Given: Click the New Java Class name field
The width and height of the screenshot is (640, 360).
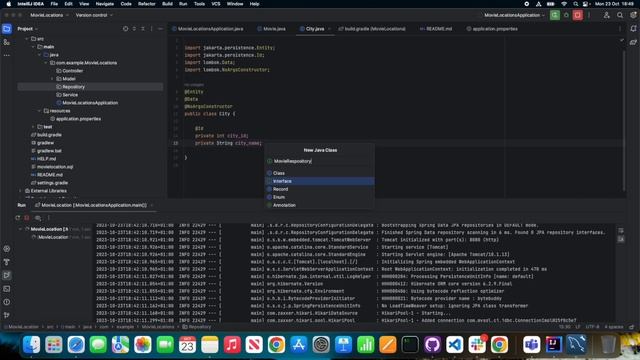Looking at the screenshot, I should coord(320,161).
